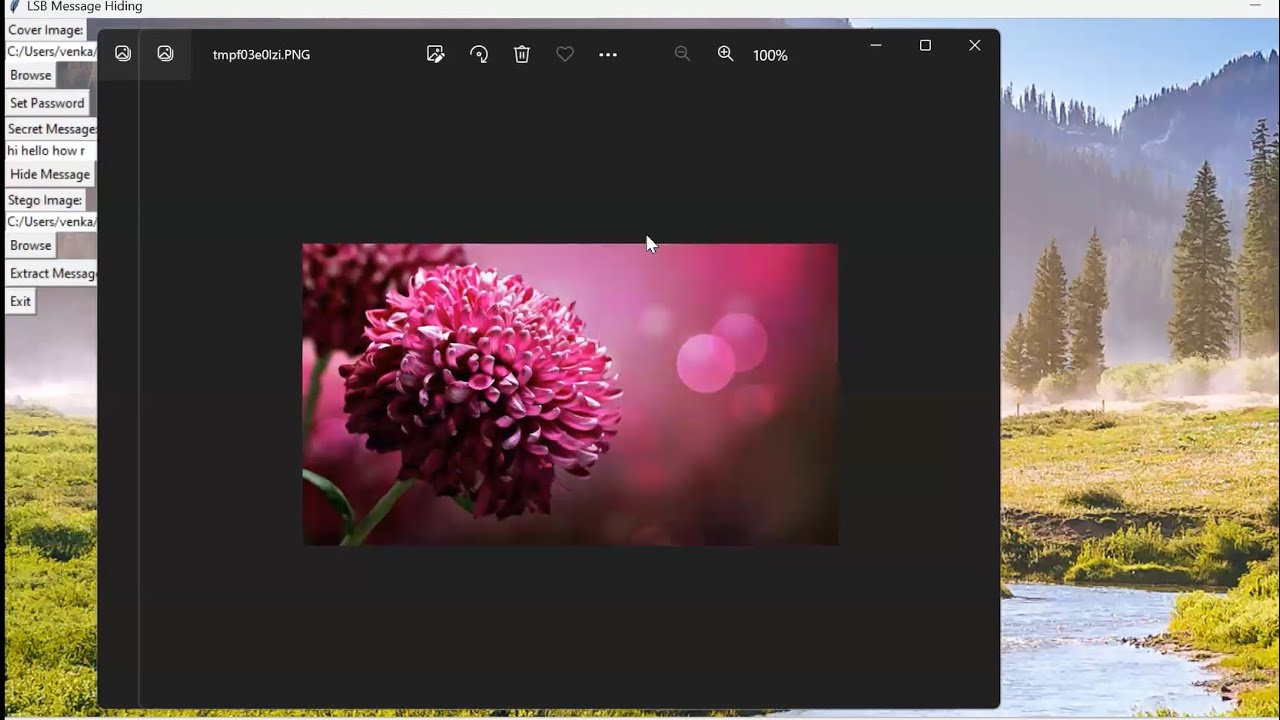
Task: Click Browse under Cover Image
Action: click(31, 75)
